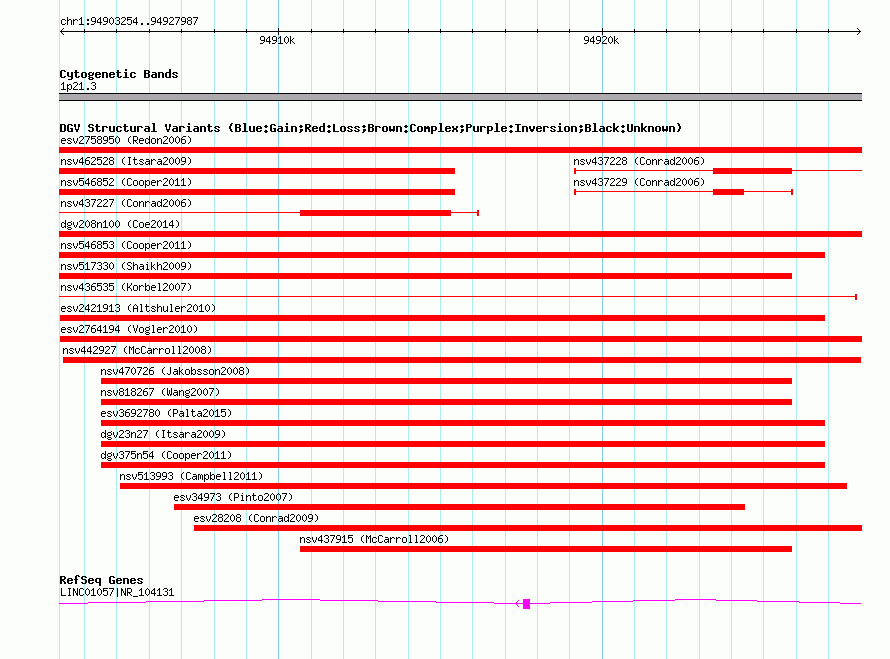
Task: Click the DGV Structural Variants track title
Action: click(371, 128)
